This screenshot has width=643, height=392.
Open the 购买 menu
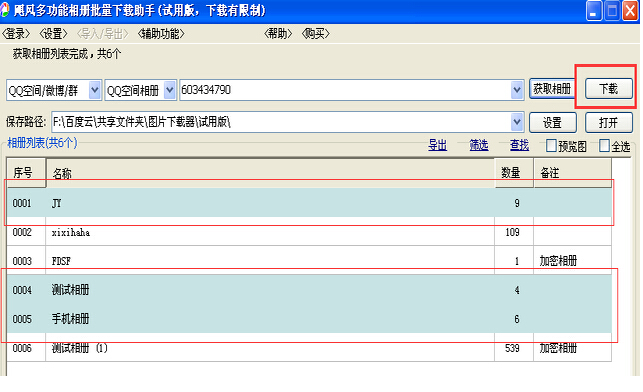315,34
